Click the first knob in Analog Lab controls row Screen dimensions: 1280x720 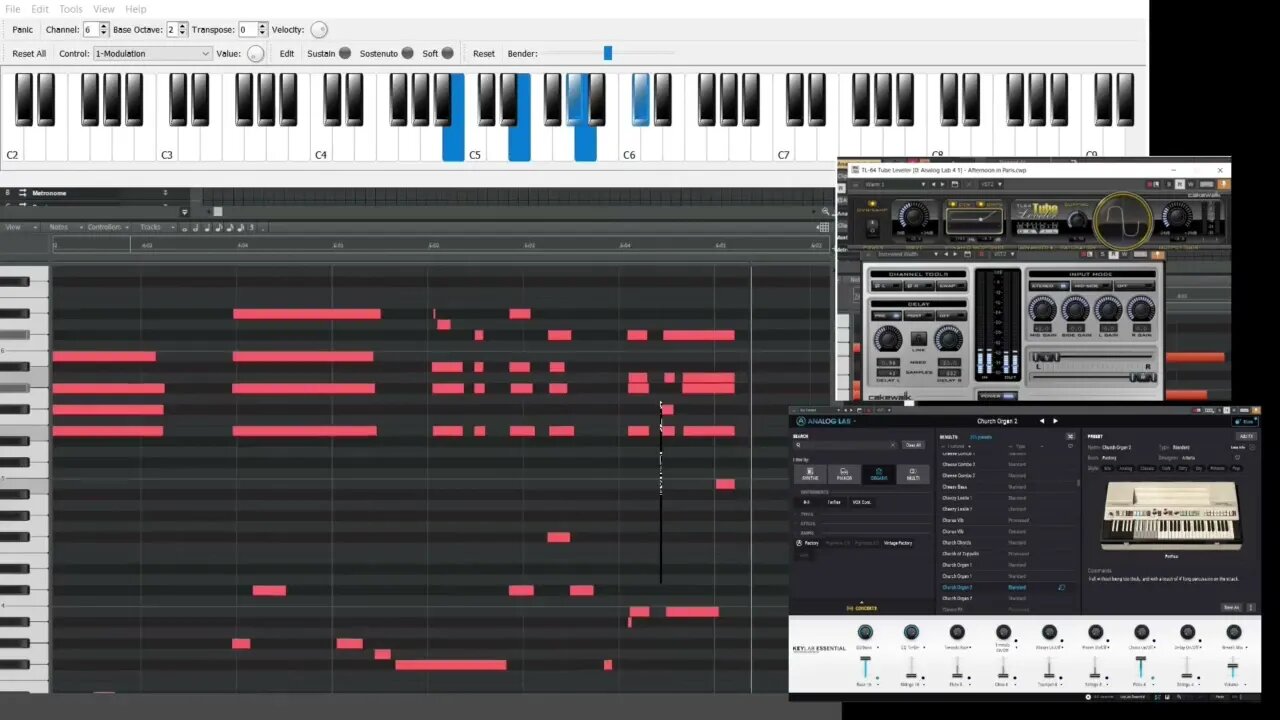(x=865, y=632)
